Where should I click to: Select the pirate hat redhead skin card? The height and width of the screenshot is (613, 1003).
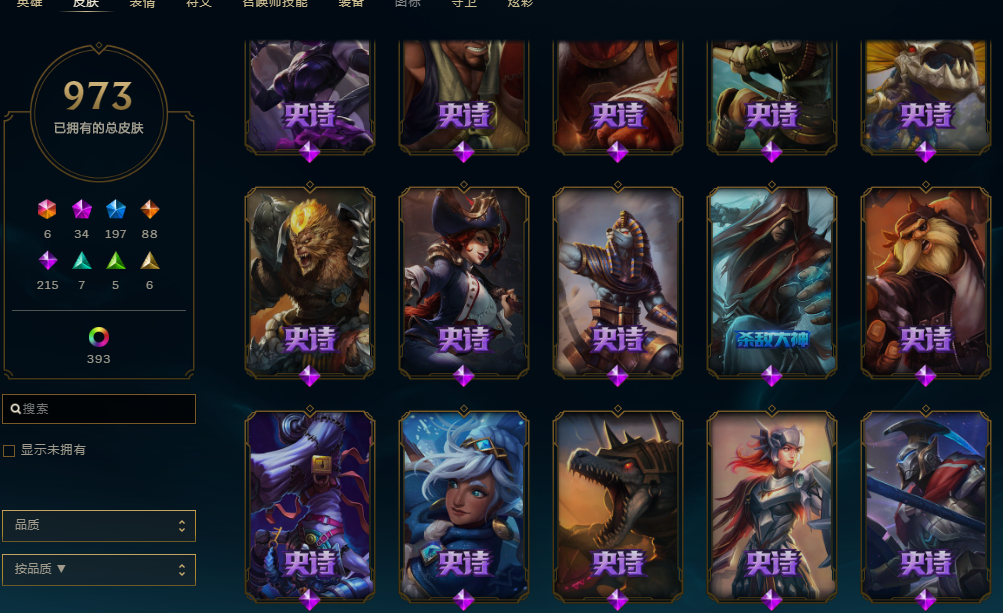[464, 282]
